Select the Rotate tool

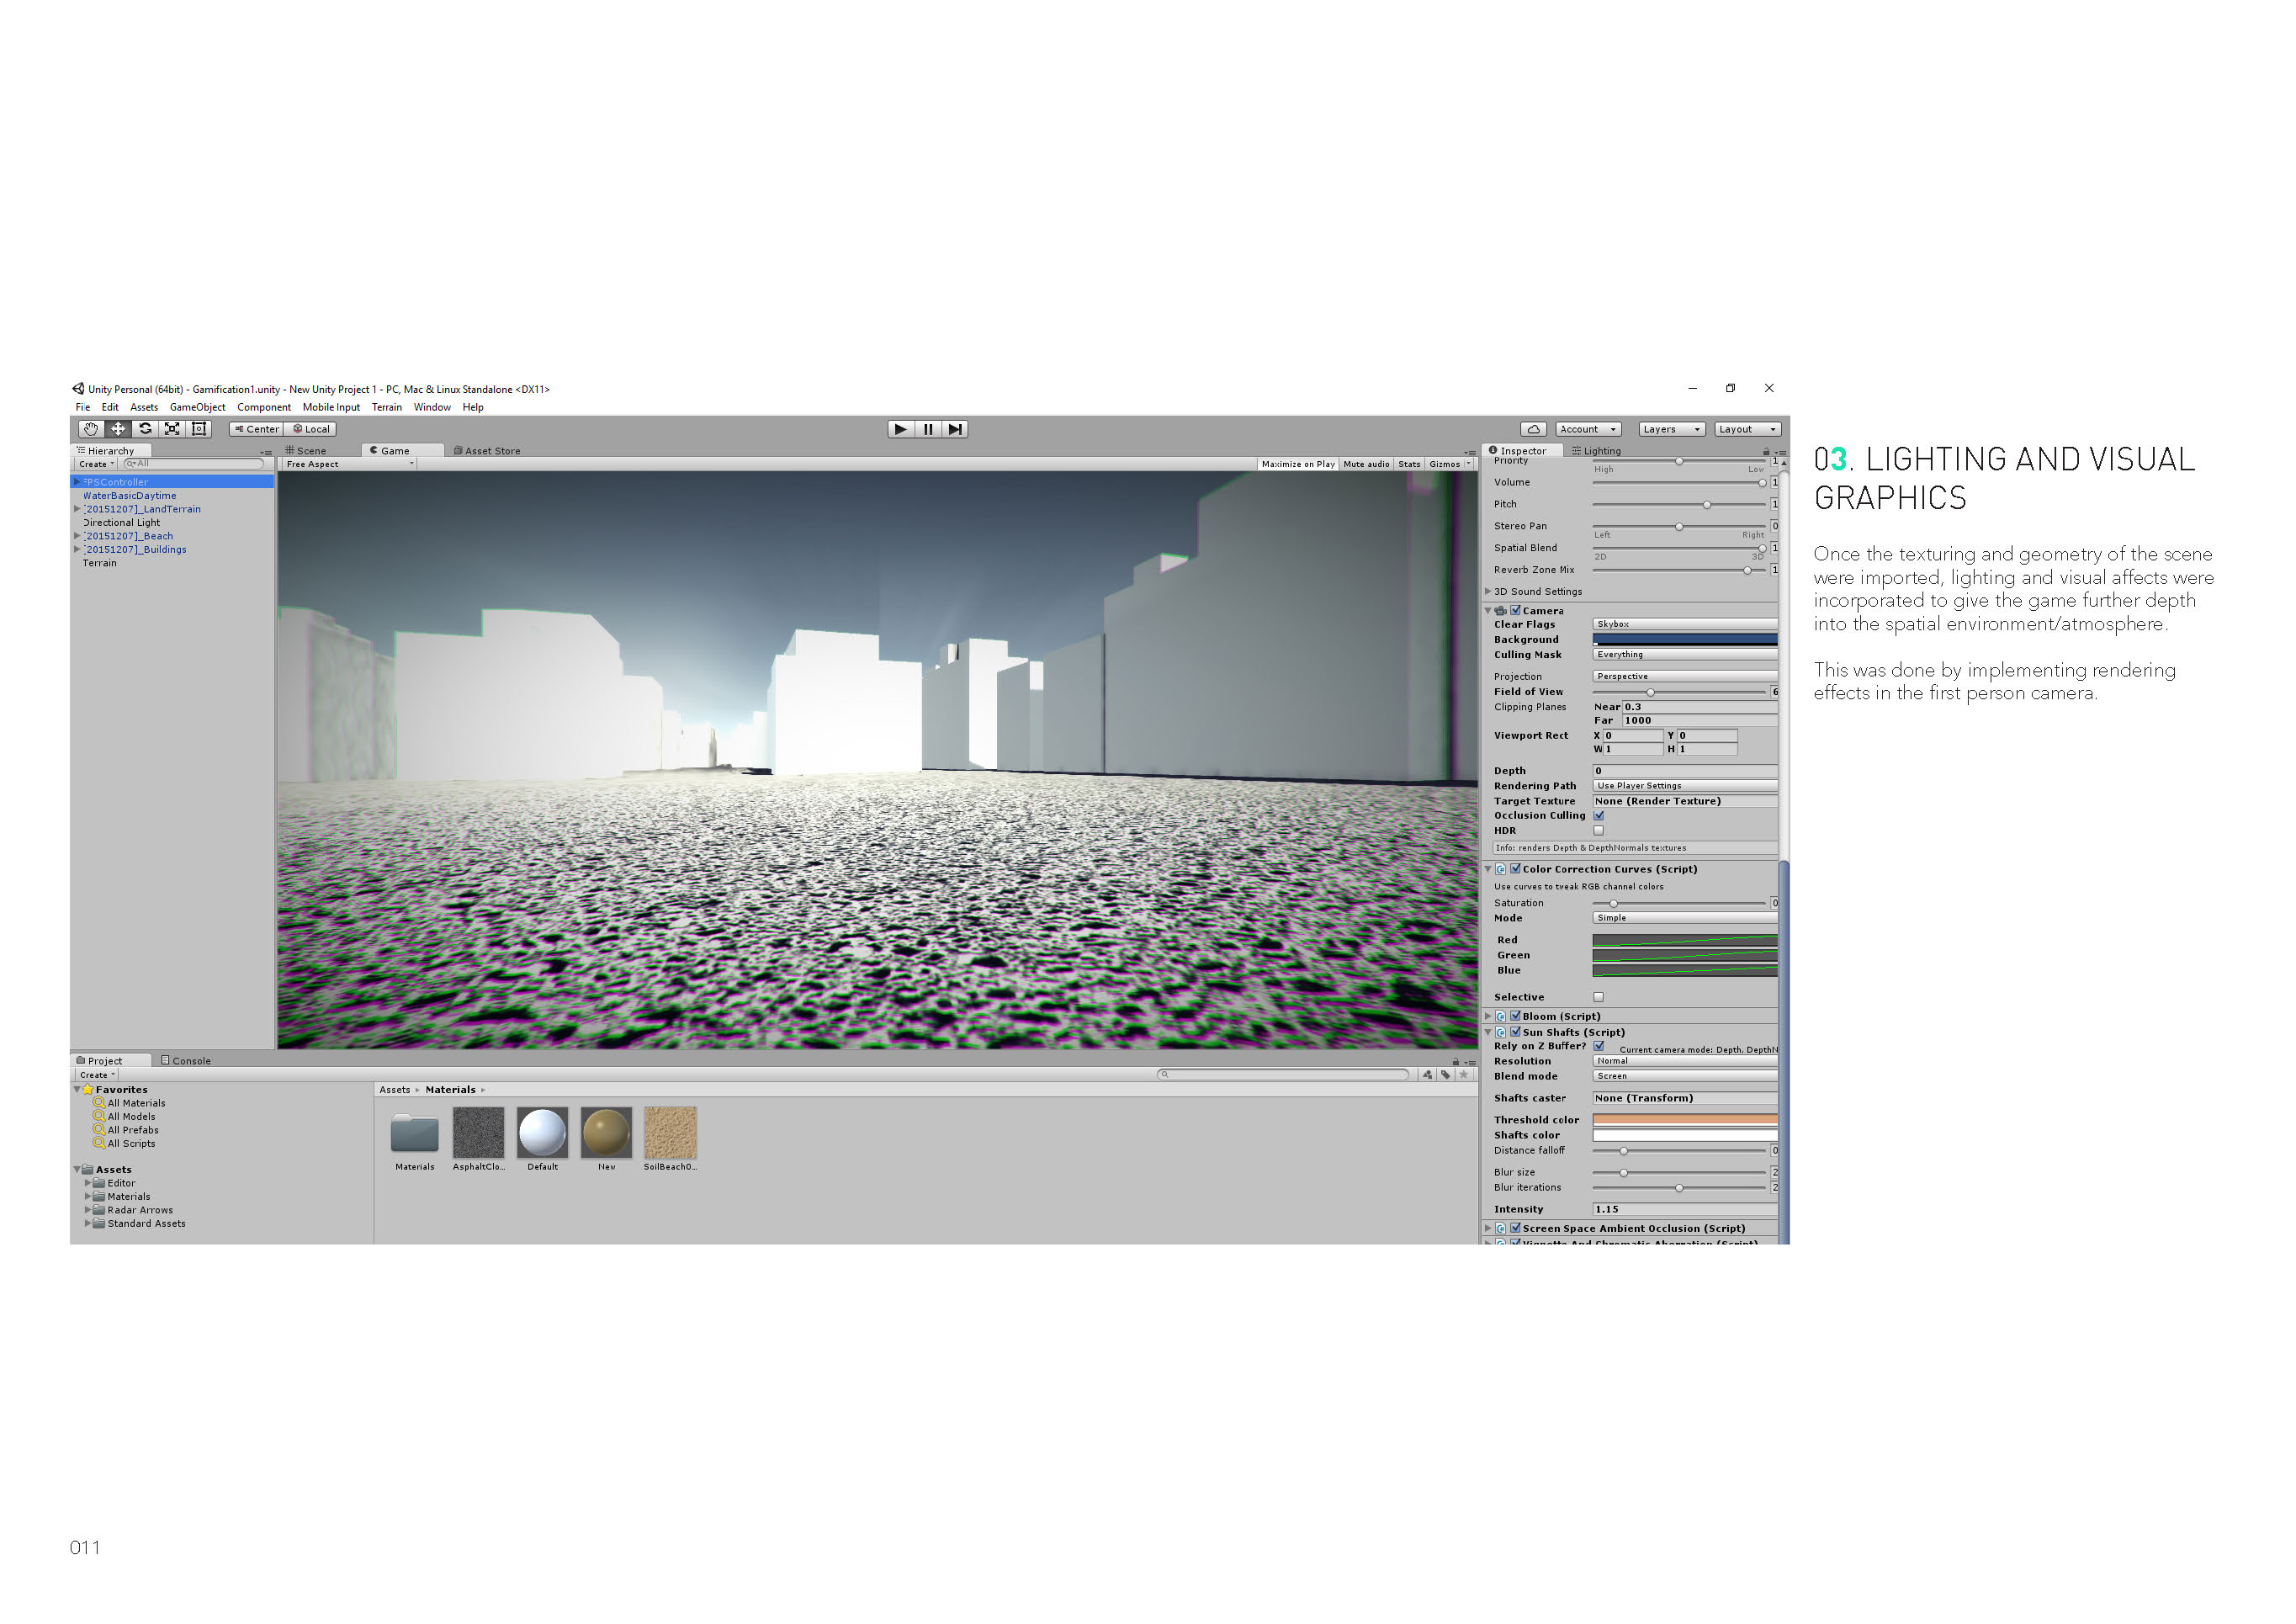point(146,429)
